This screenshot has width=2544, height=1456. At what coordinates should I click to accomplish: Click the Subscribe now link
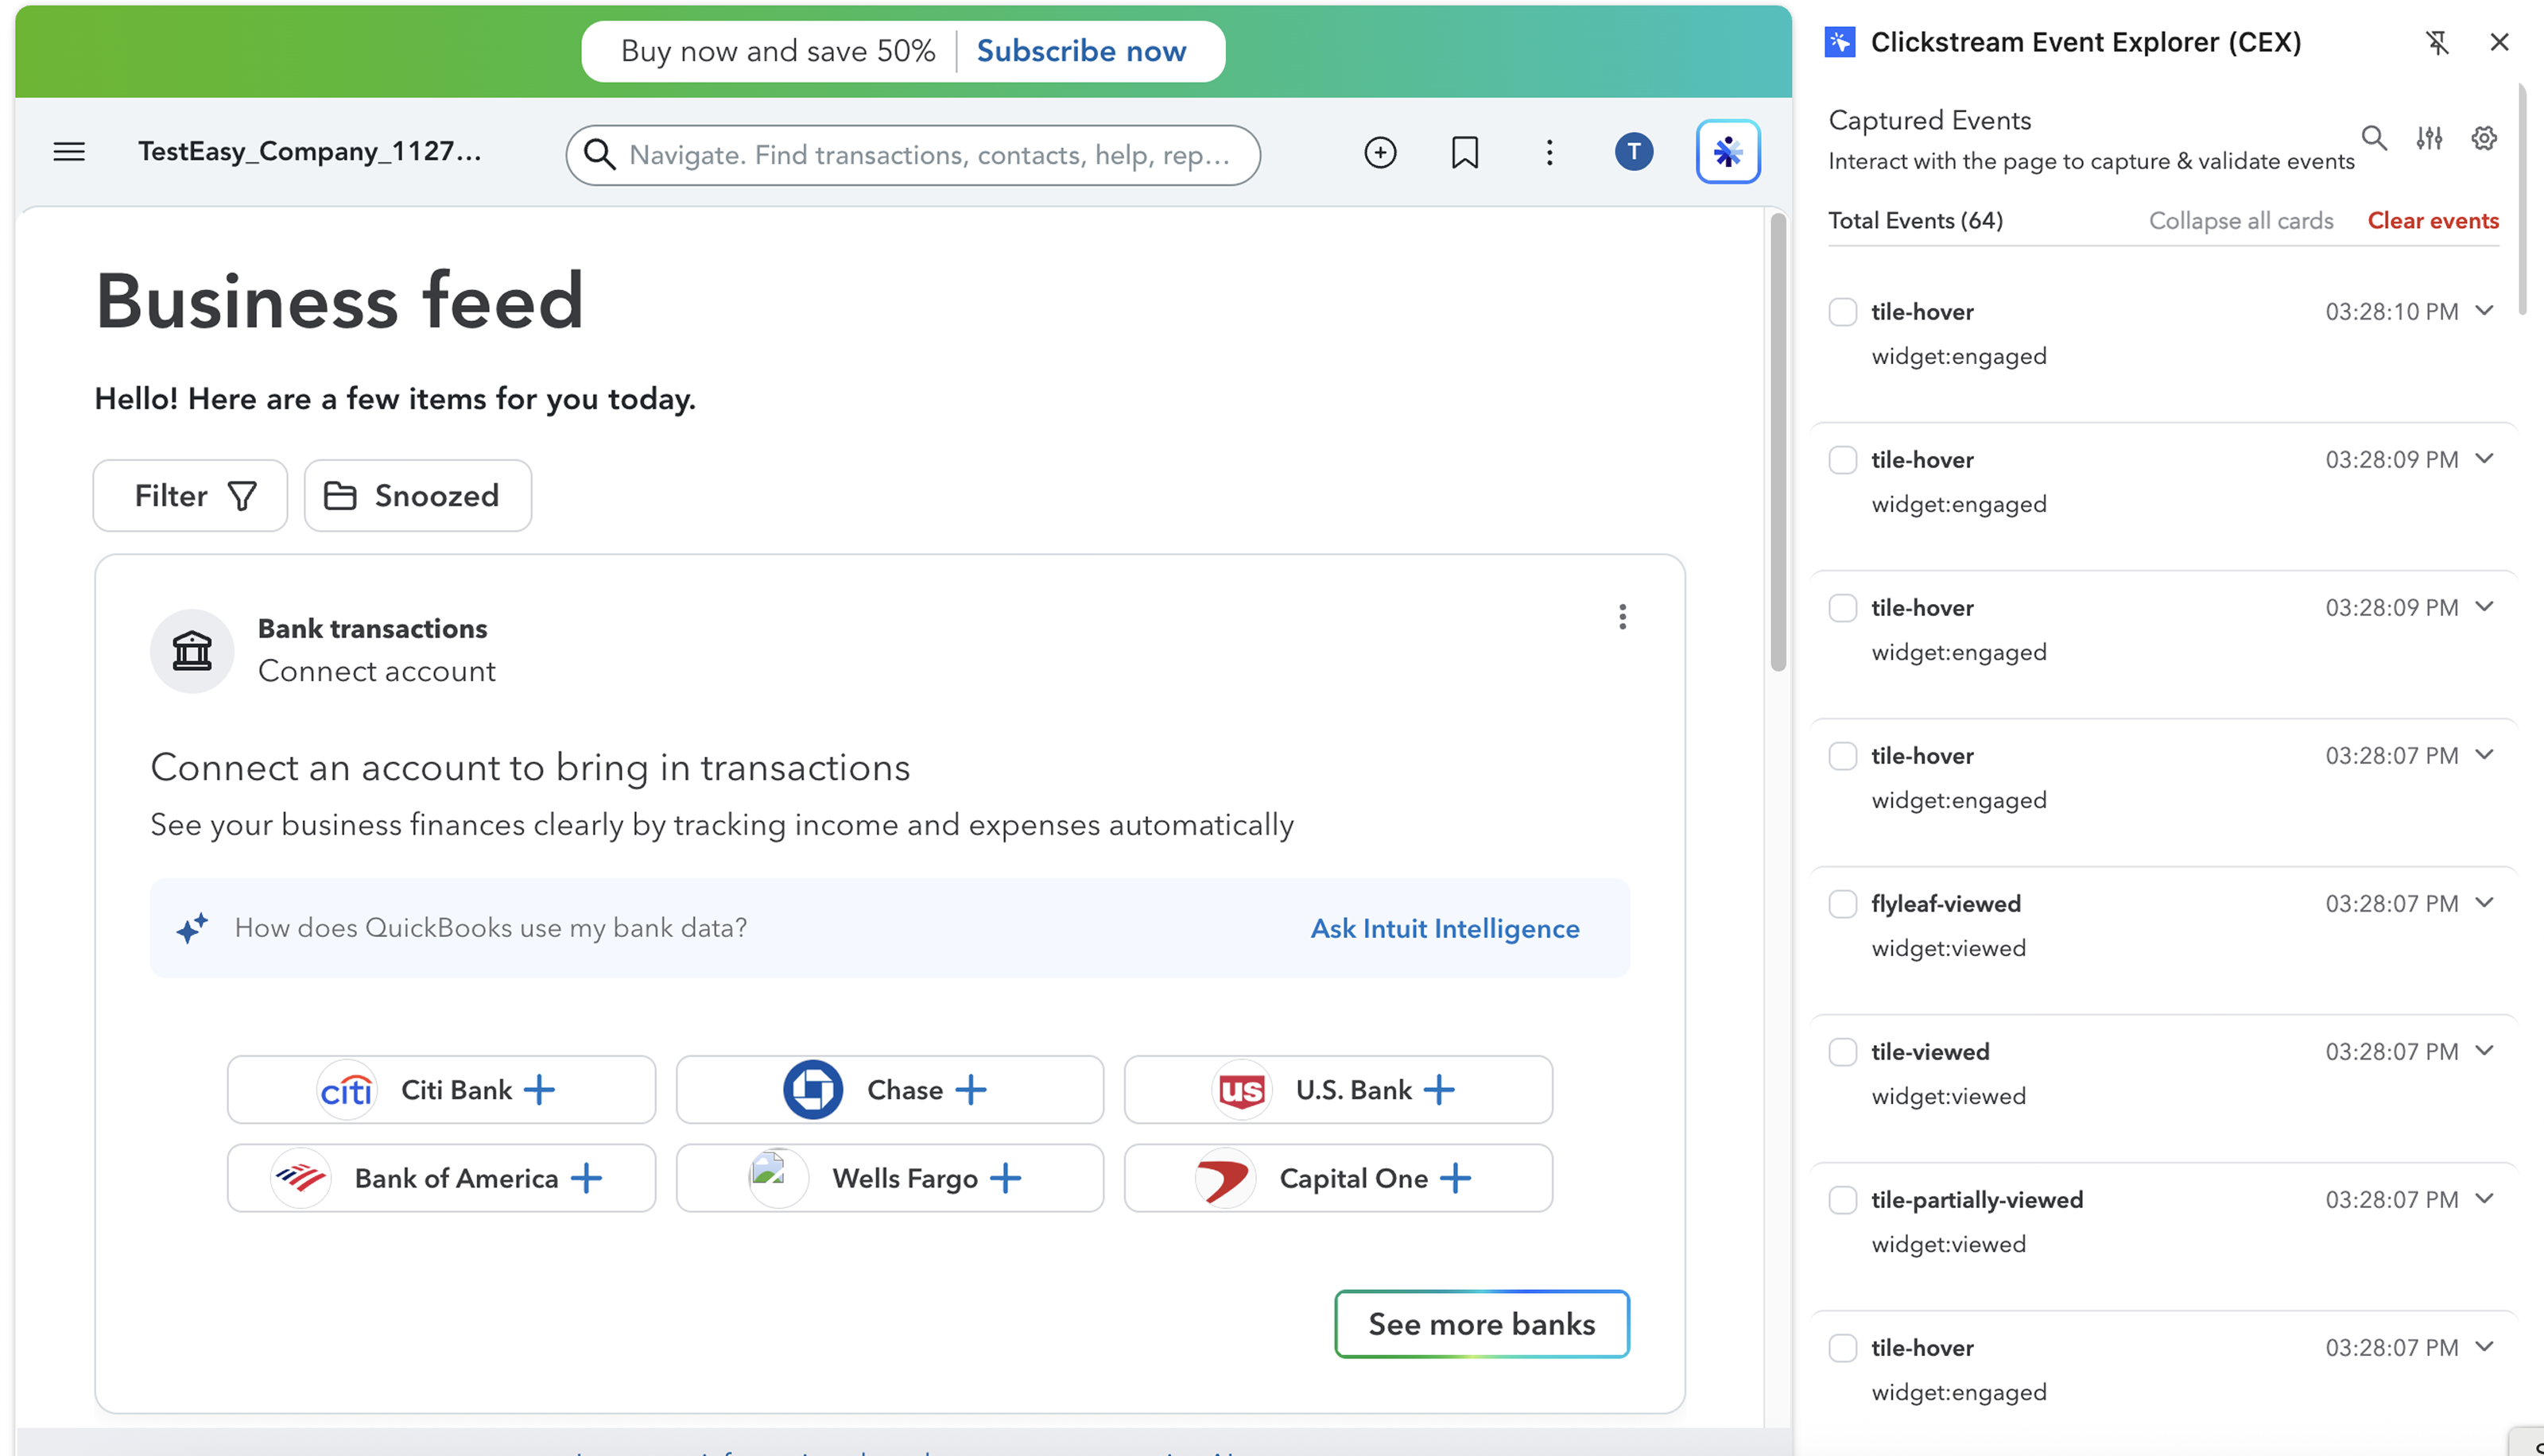[1081, 51]
